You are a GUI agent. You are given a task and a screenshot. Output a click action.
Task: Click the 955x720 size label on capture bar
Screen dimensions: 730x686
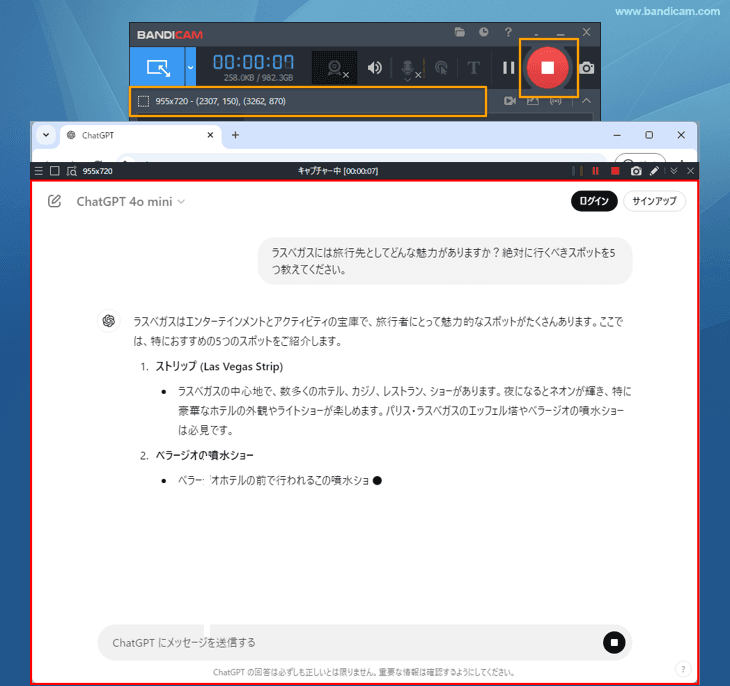98,171
